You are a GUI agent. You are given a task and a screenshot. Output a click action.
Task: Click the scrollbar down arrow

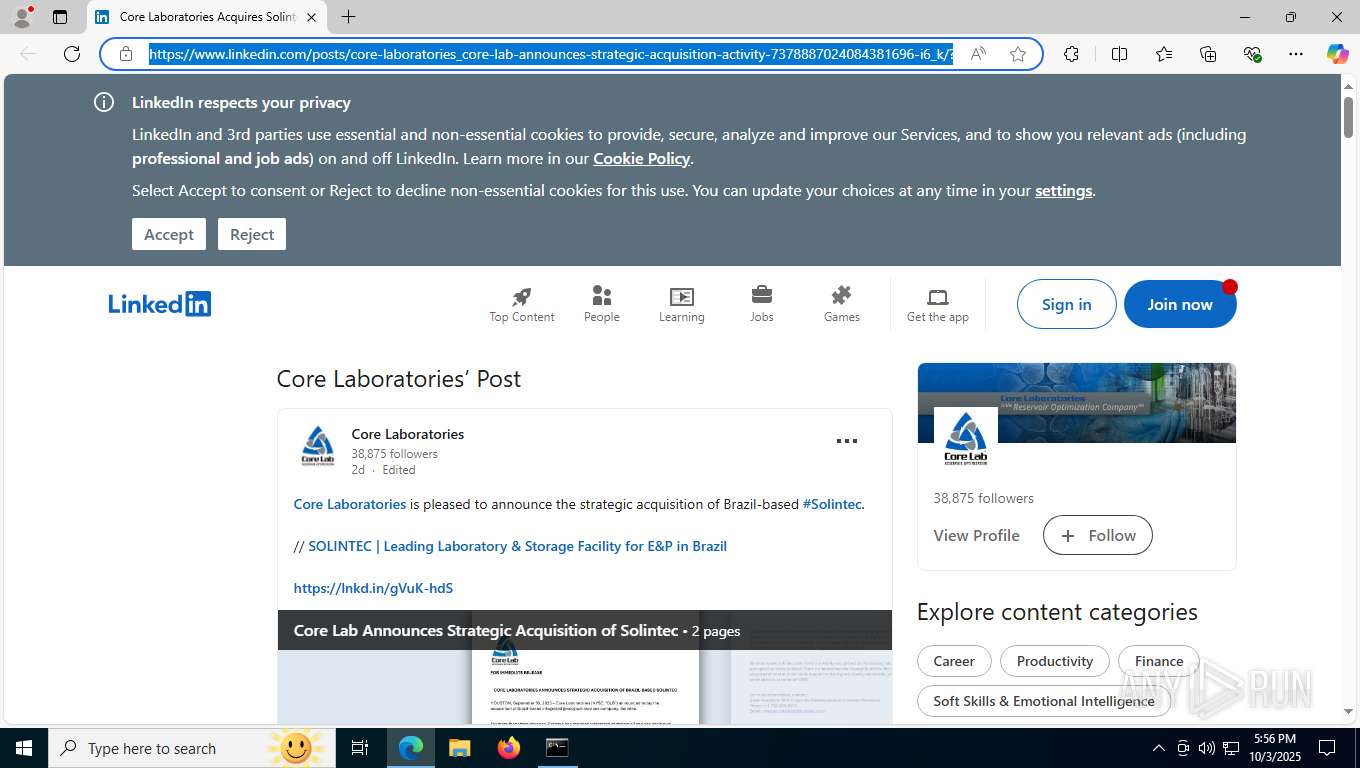coord(1348,712)
